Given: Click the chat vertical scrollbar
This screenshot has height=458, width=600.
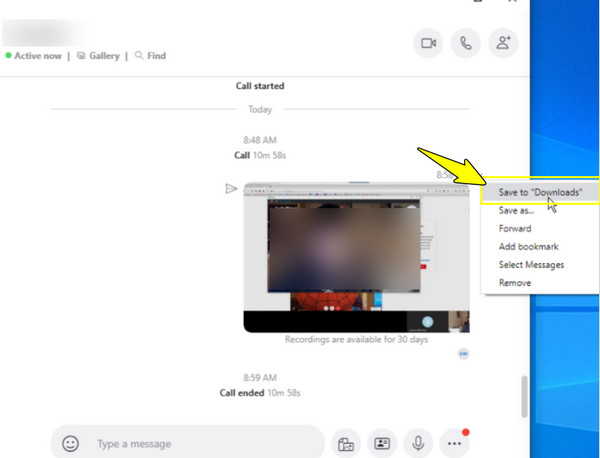Looking at the screenshot, I should [x=523, y=397].
